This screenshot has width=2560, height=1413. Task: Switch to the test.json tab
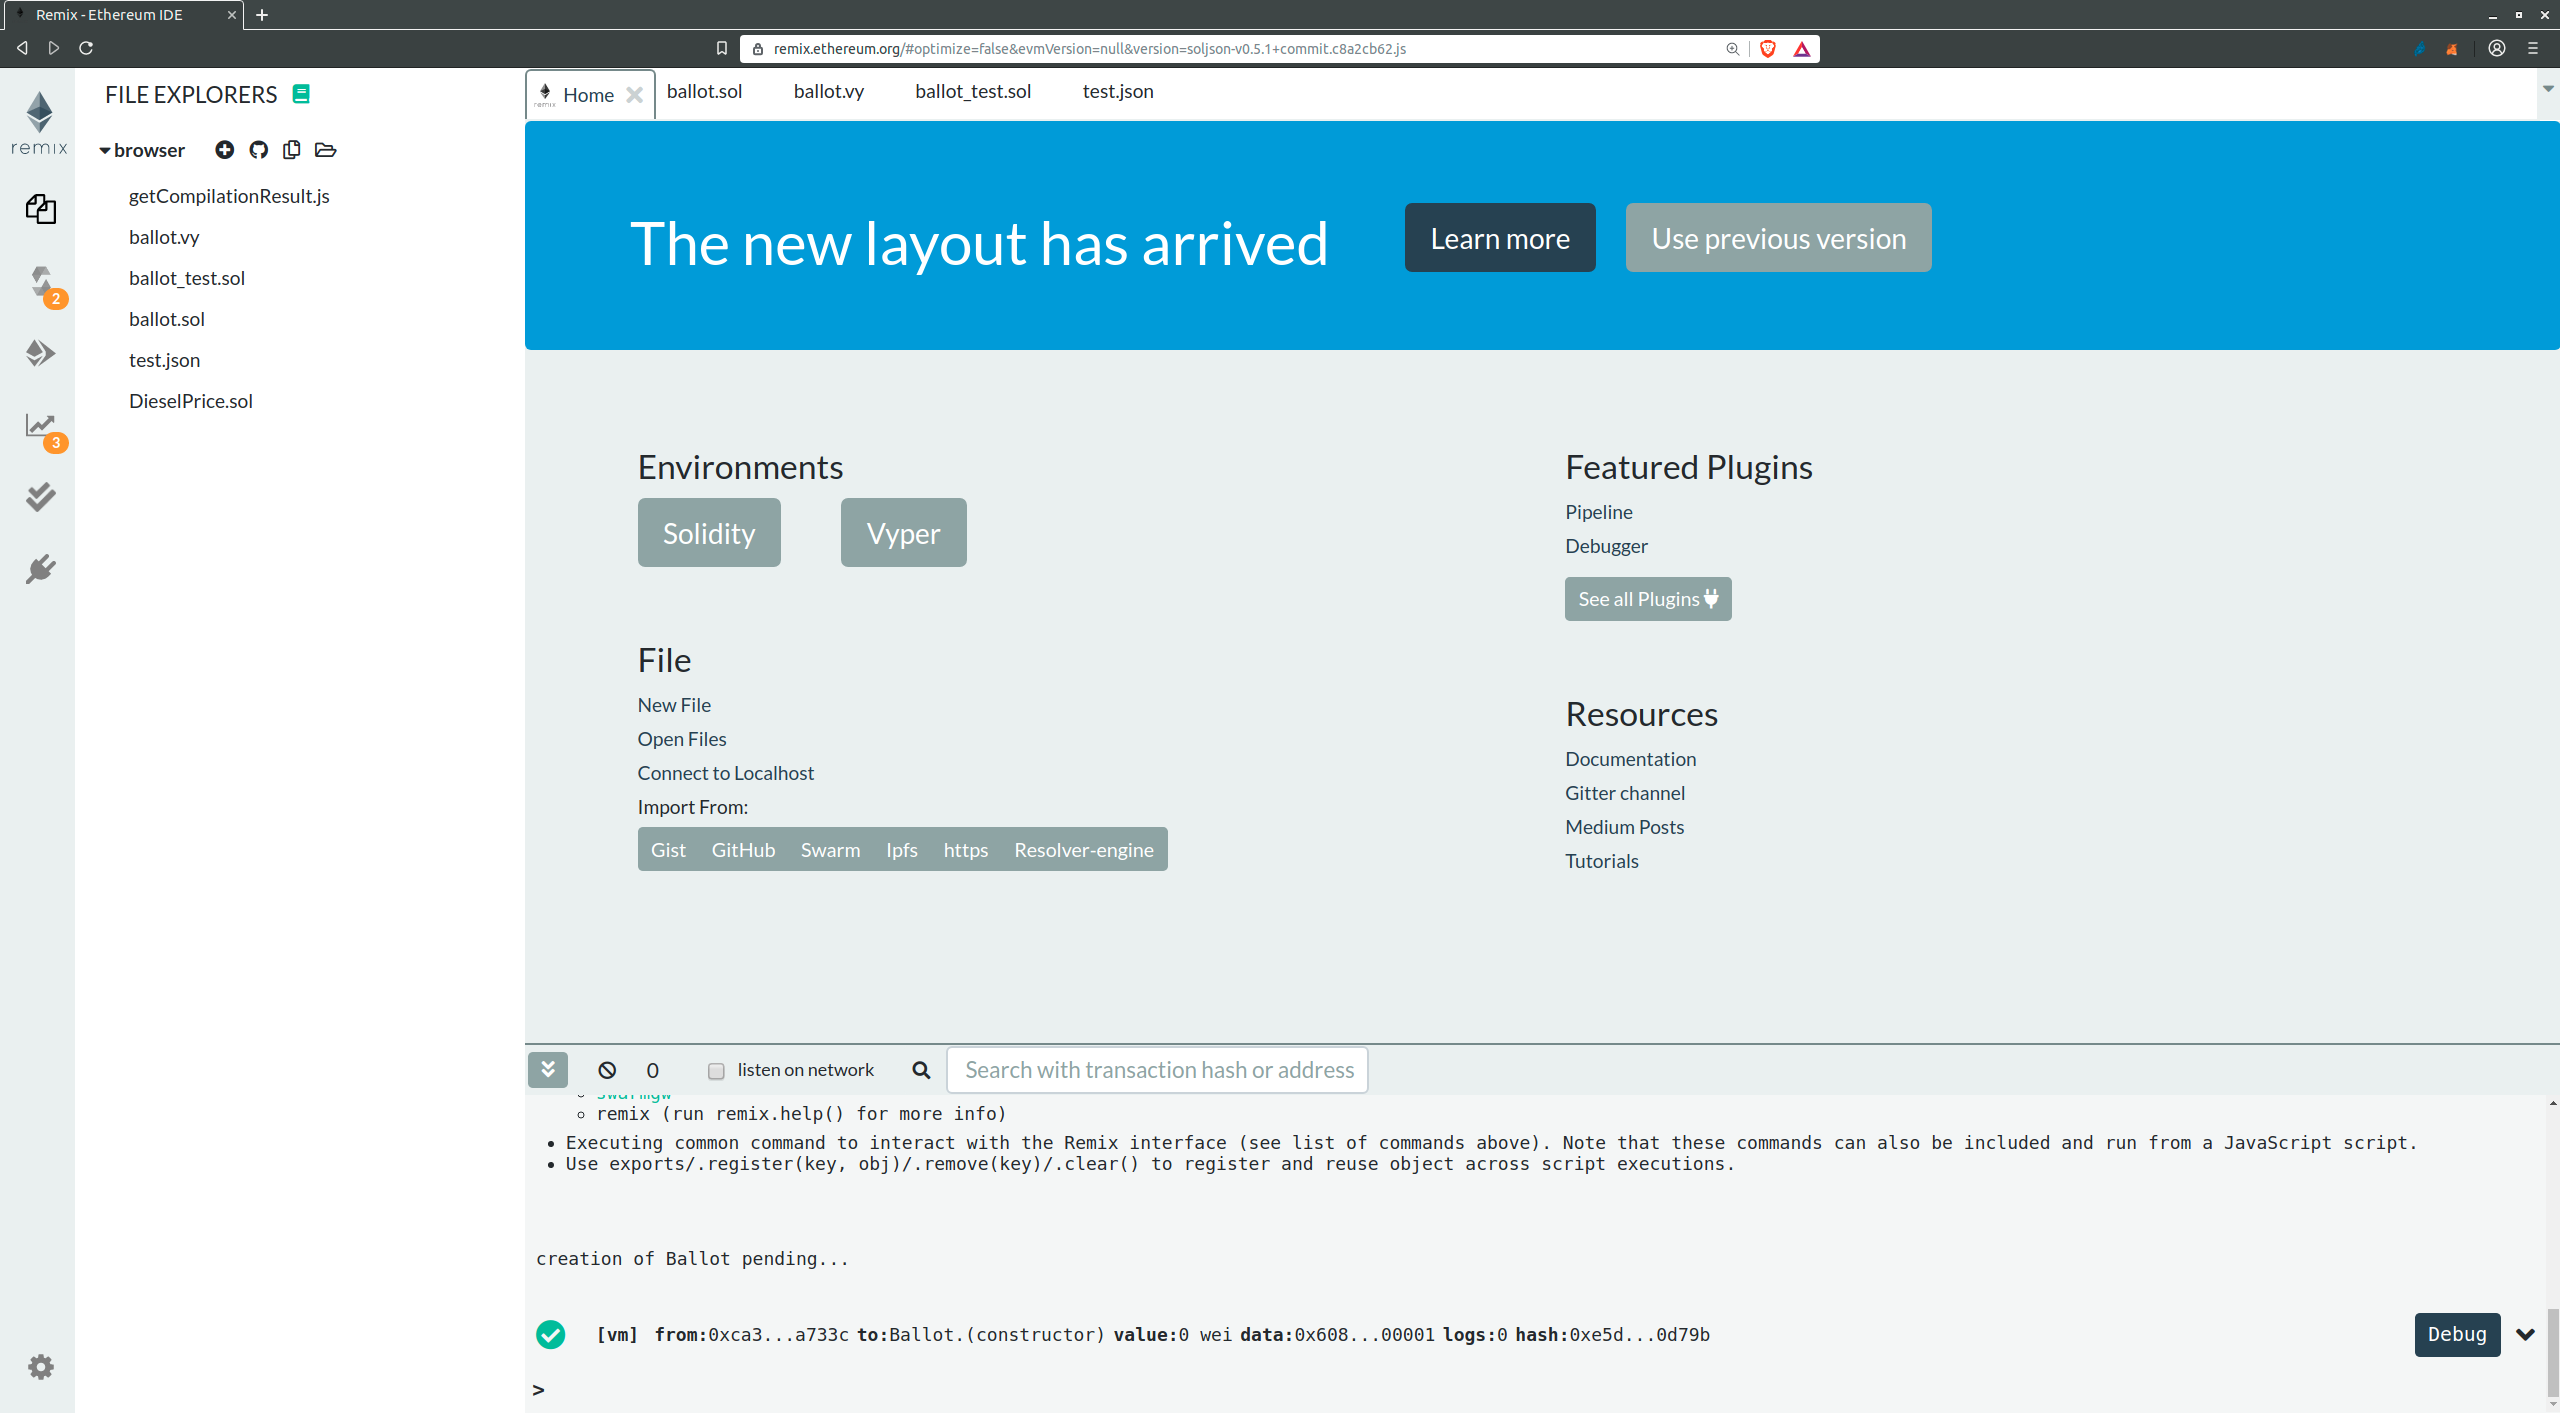coord(1117,91)
